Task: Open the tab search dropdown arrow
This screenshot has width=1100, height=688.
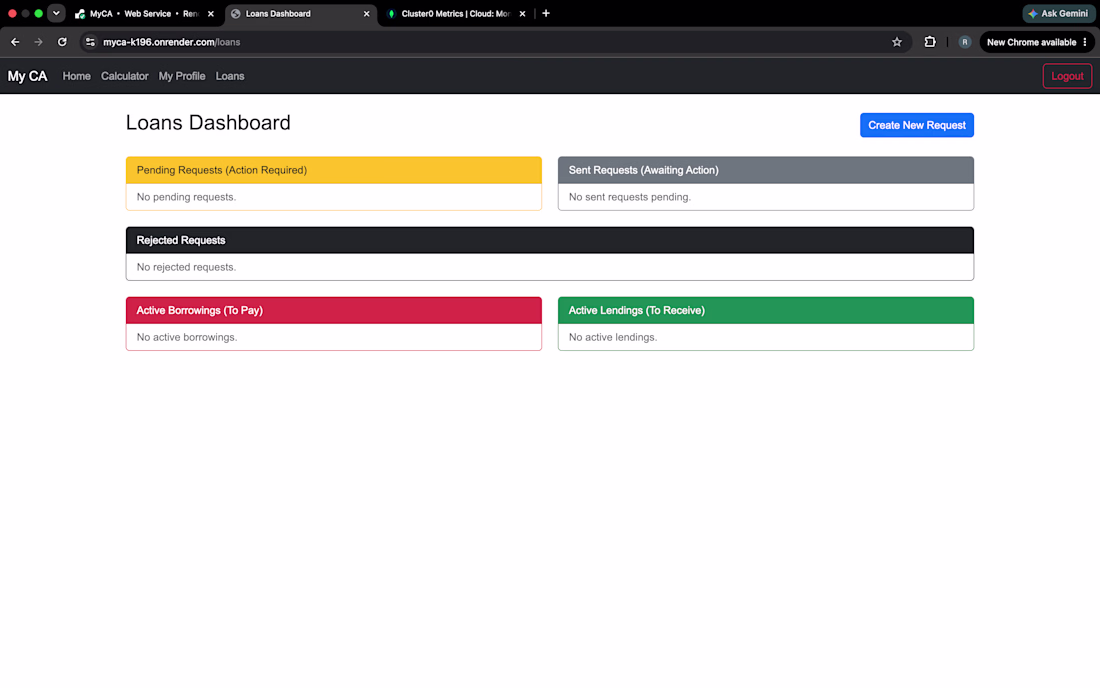Action: [x=56, y=13]
